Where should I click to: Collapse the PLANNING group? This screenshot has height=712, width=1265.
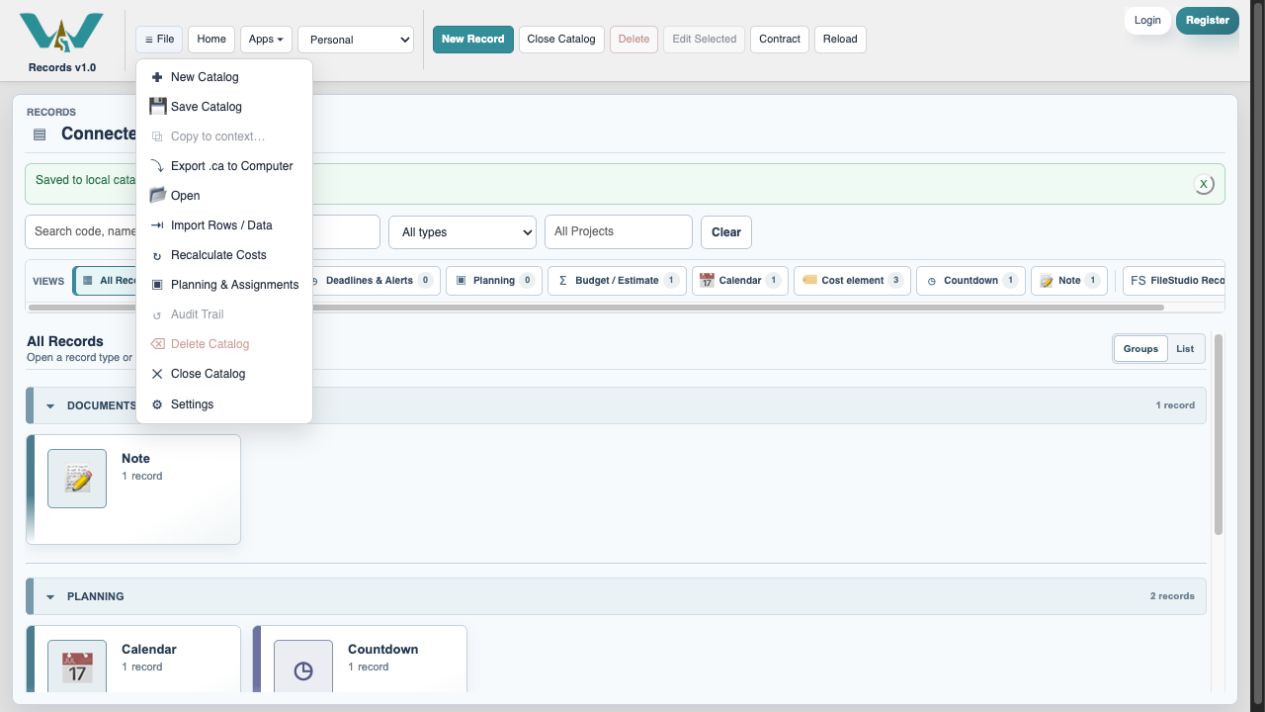[x=51, y=597]
